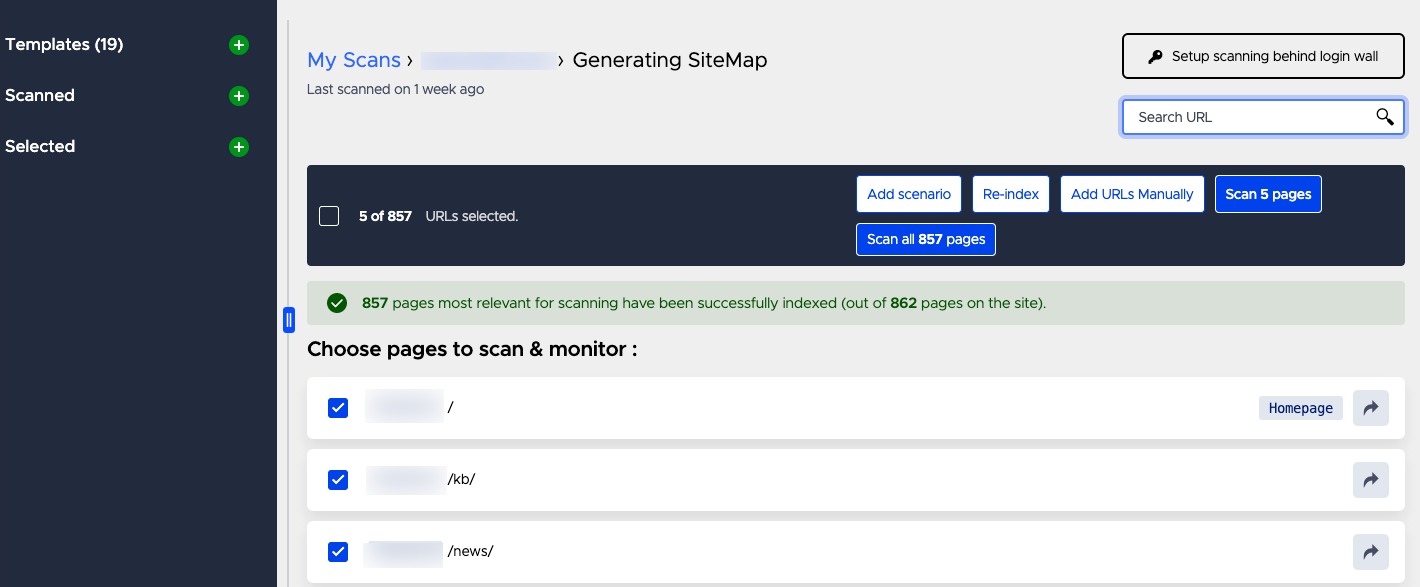Open the share arrow on the Homepage row
The image size is (1420, 587).
1371,408
